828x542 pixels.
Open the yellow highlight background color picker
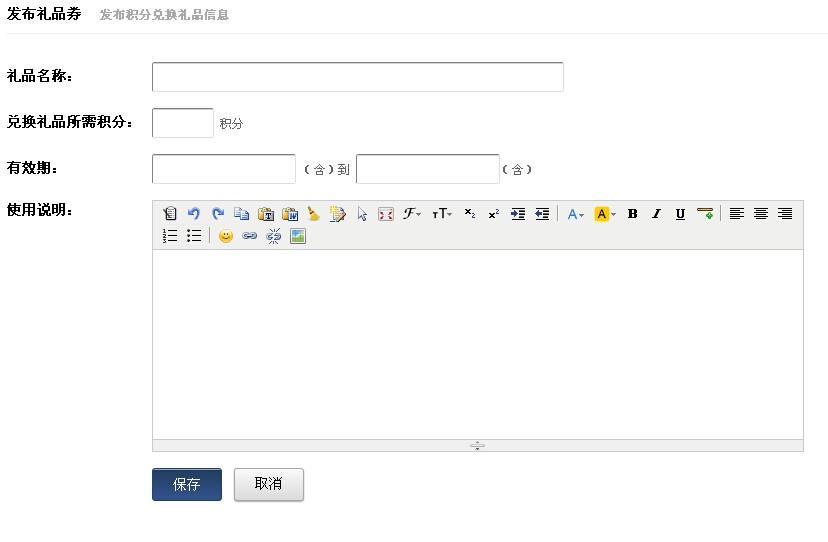pos(605,213)
